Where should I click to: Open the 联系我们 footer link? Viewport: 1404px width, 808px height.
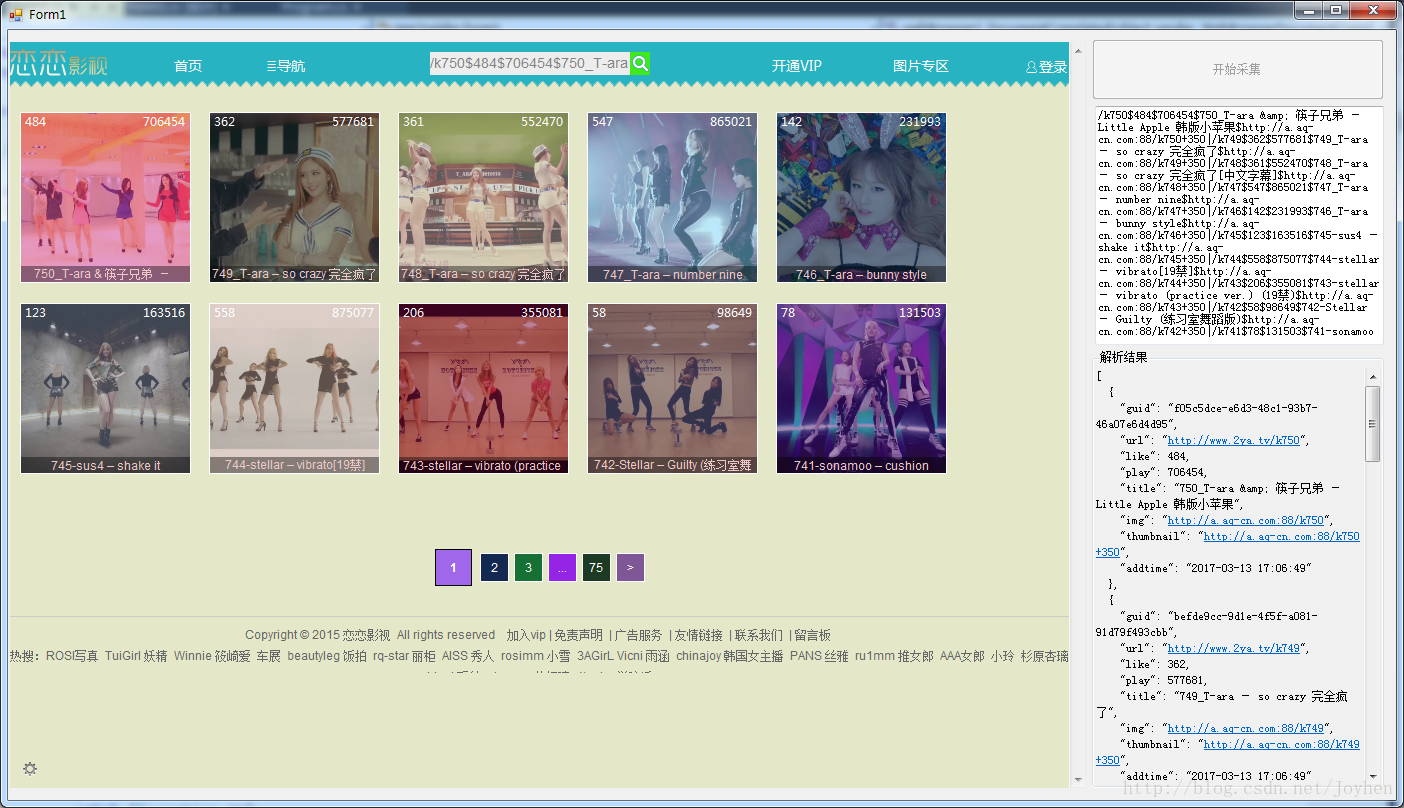759,635
